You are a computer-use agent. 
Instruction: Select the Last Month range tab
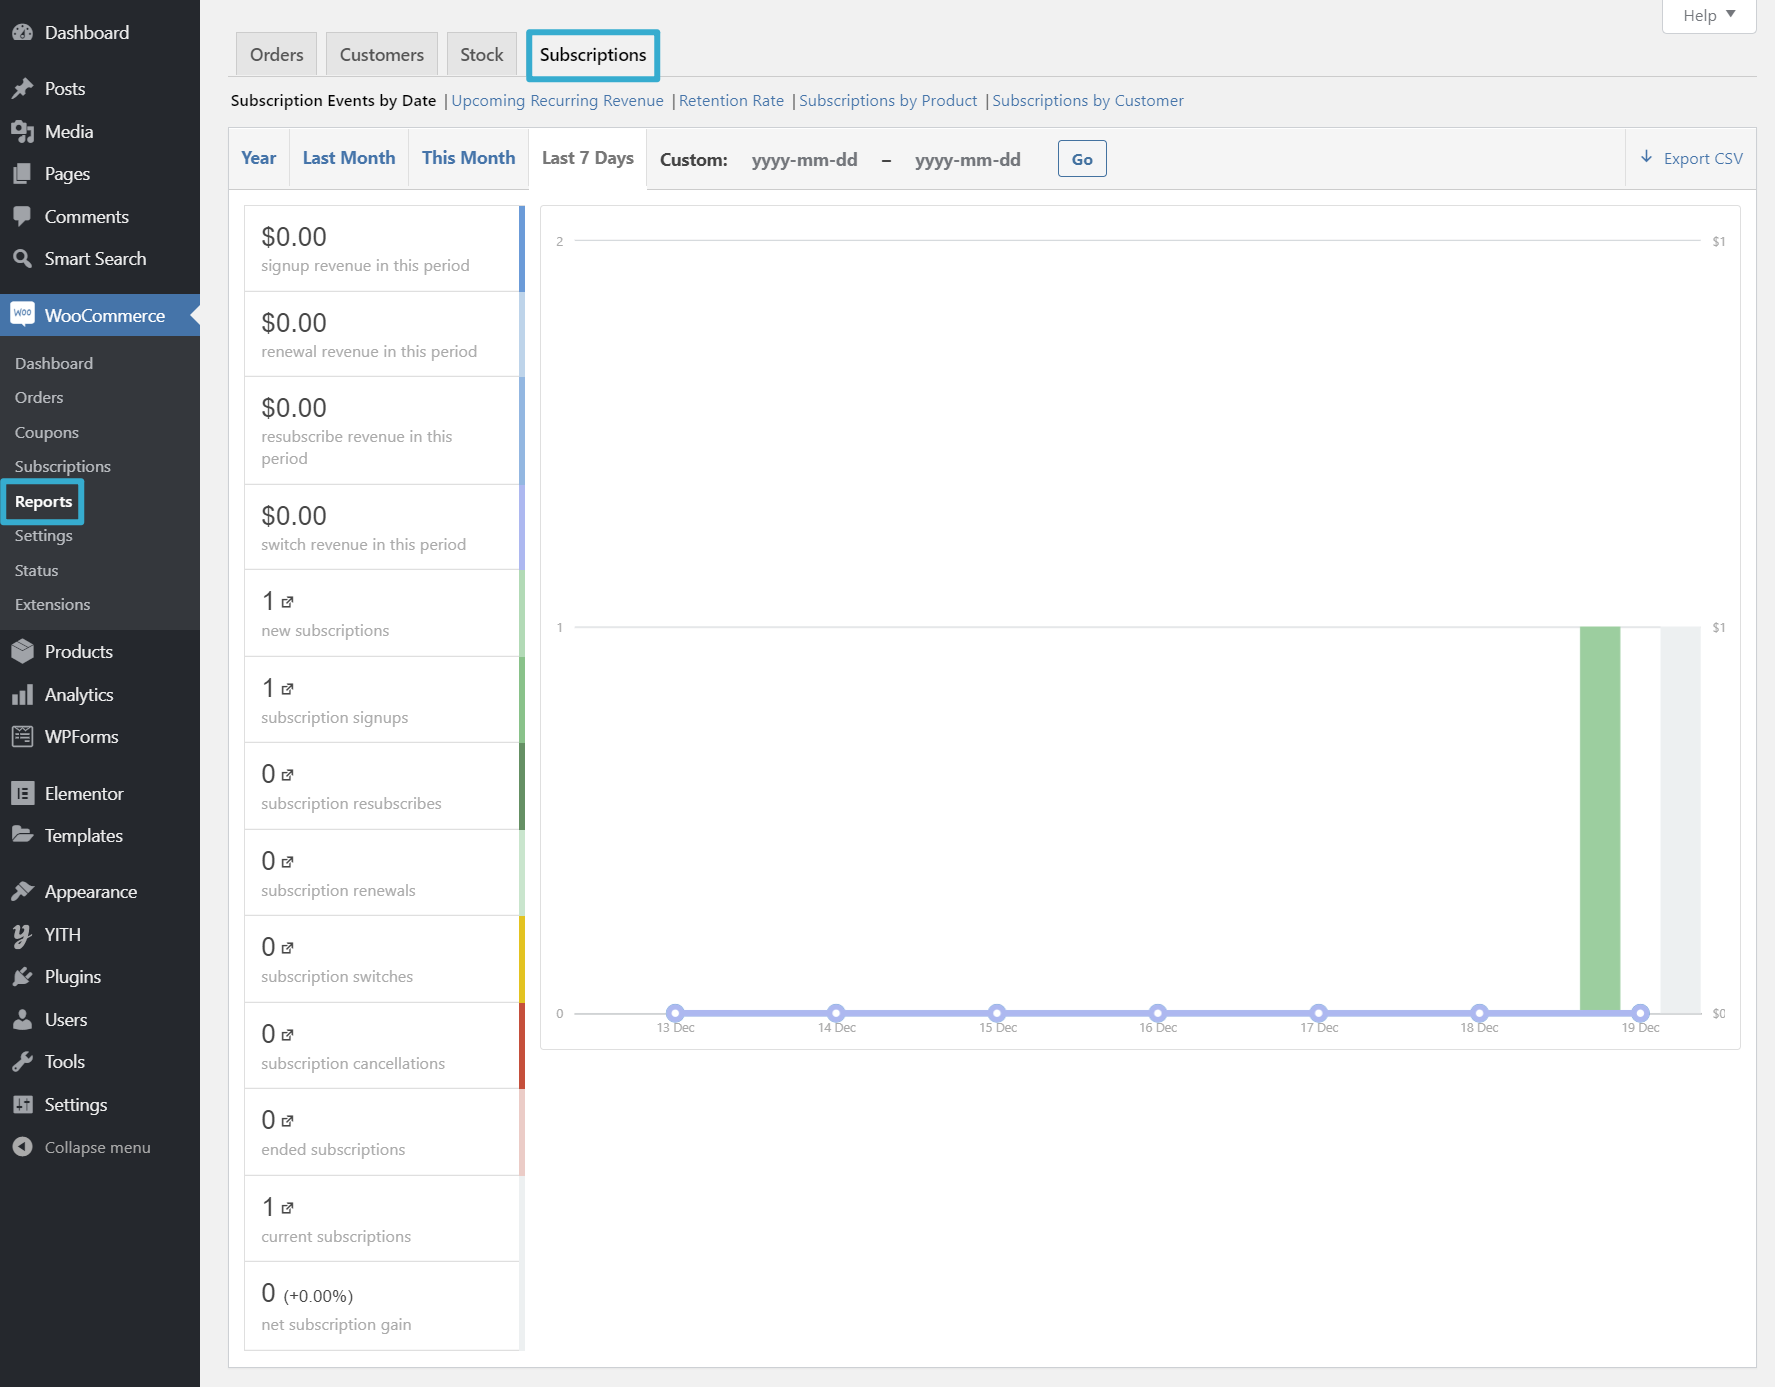click(348, 158)
